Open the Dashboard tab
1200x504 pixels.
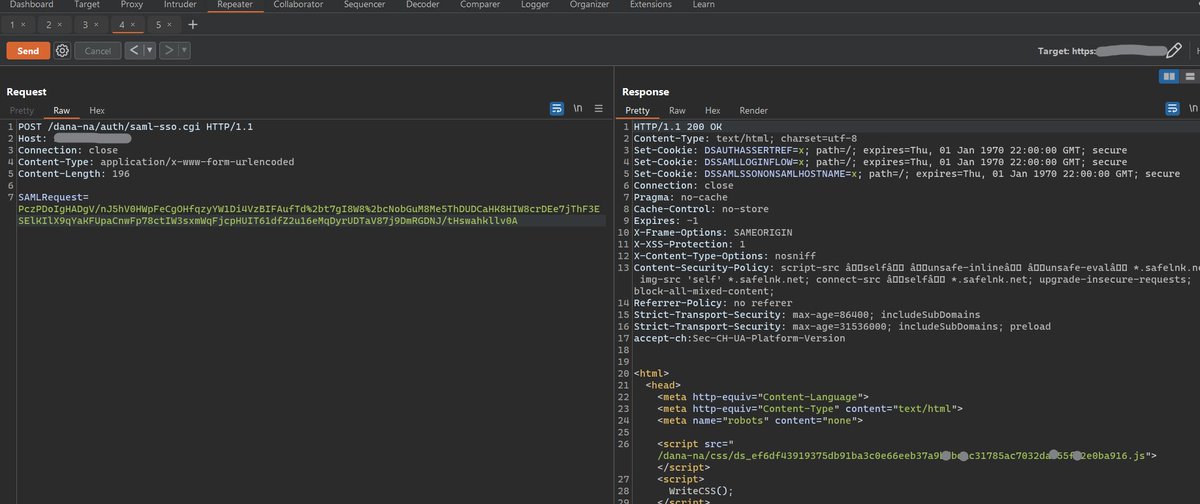click(x=31, y=5)
